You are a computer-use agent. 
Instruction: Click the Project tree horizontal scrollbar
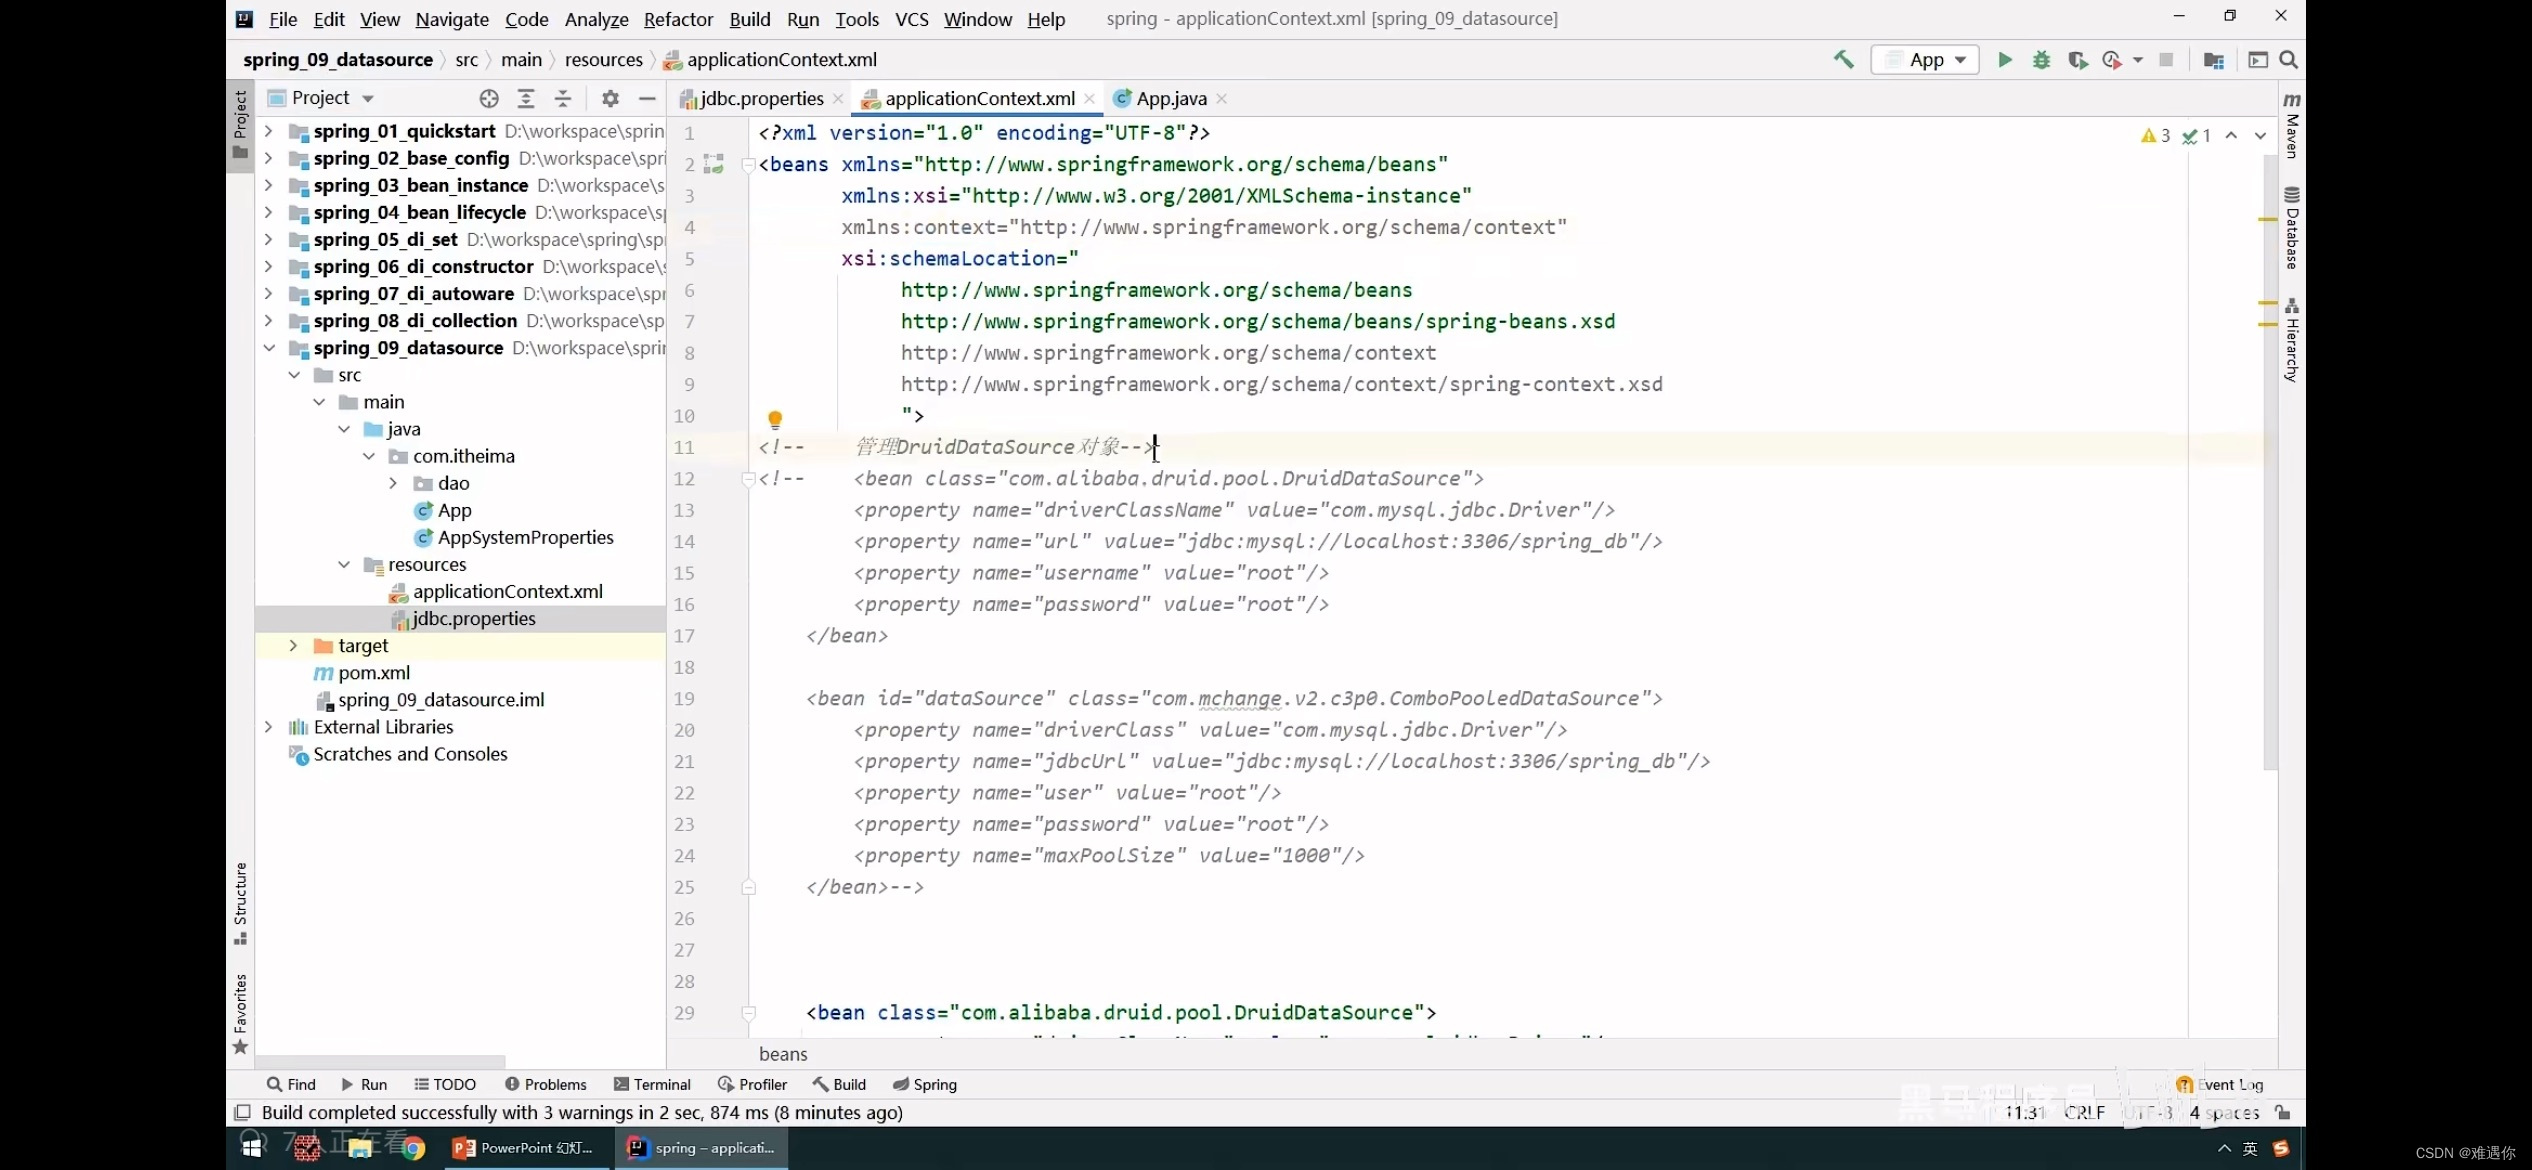tap(380, 1061)
